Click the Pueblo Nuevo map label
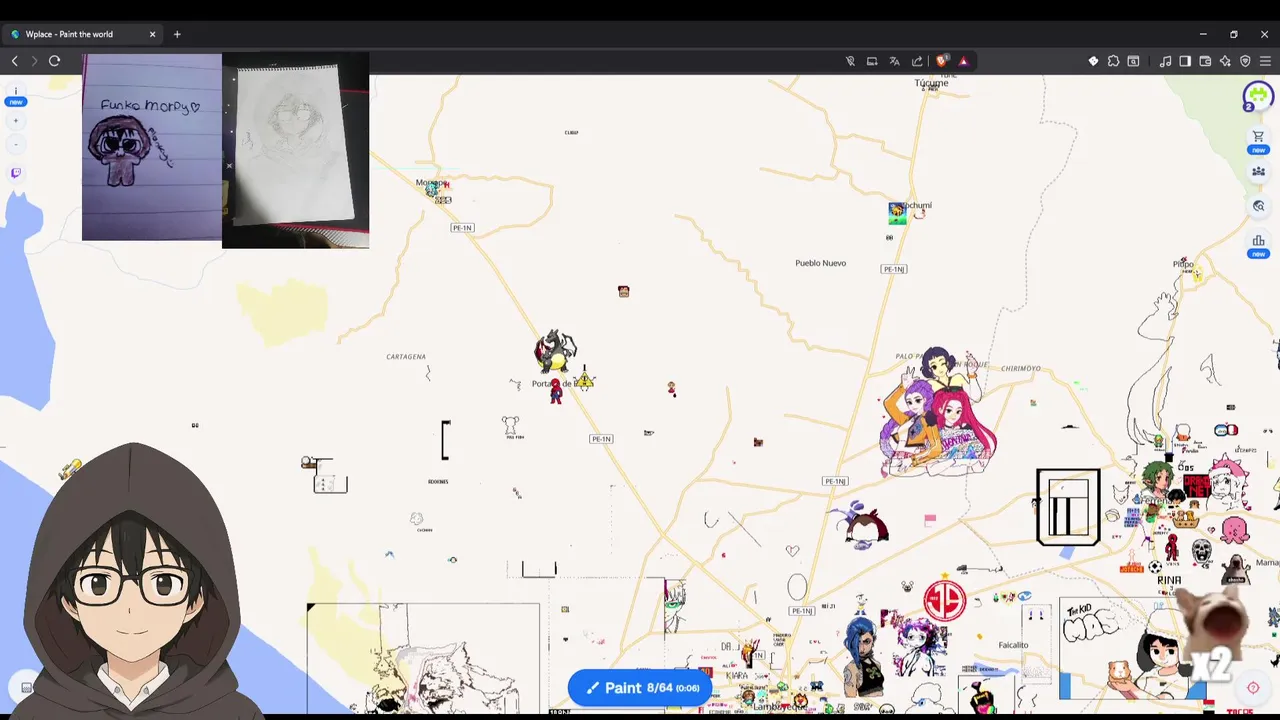The image size is (1280, 720). coord(820,263)
